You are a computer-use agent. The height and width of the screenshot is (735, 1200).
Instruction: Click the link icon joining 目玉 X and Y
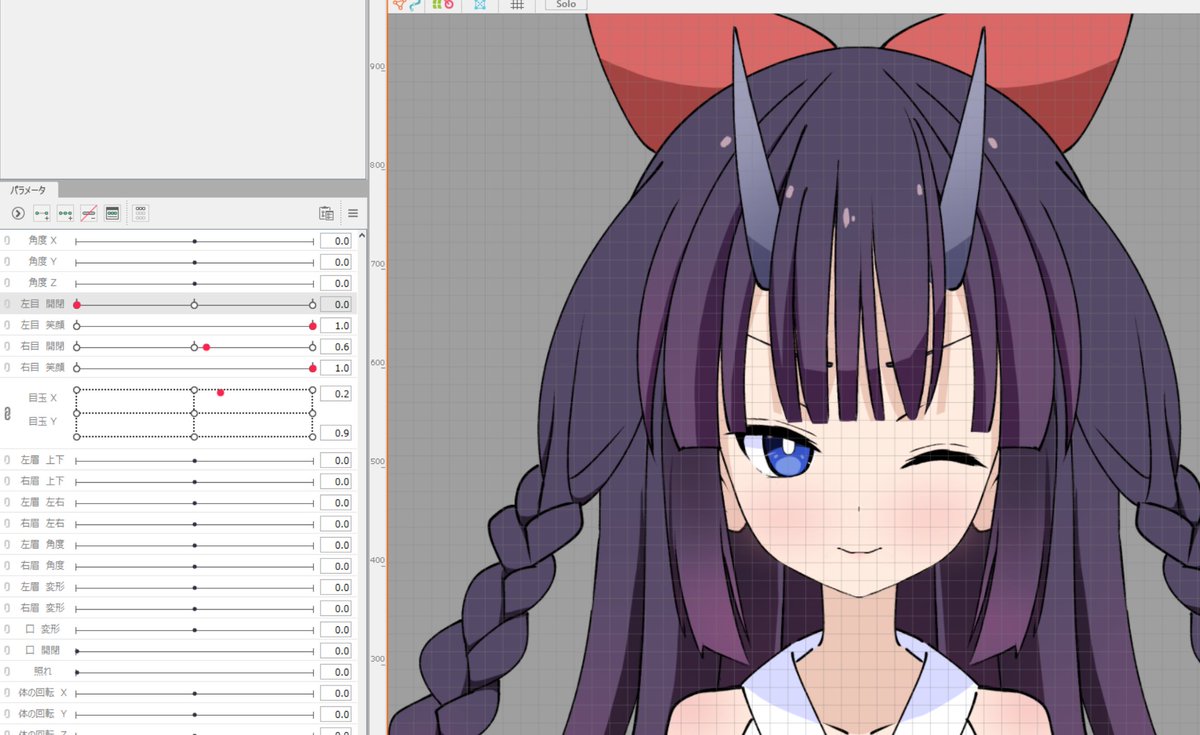[x=7, y=413]
